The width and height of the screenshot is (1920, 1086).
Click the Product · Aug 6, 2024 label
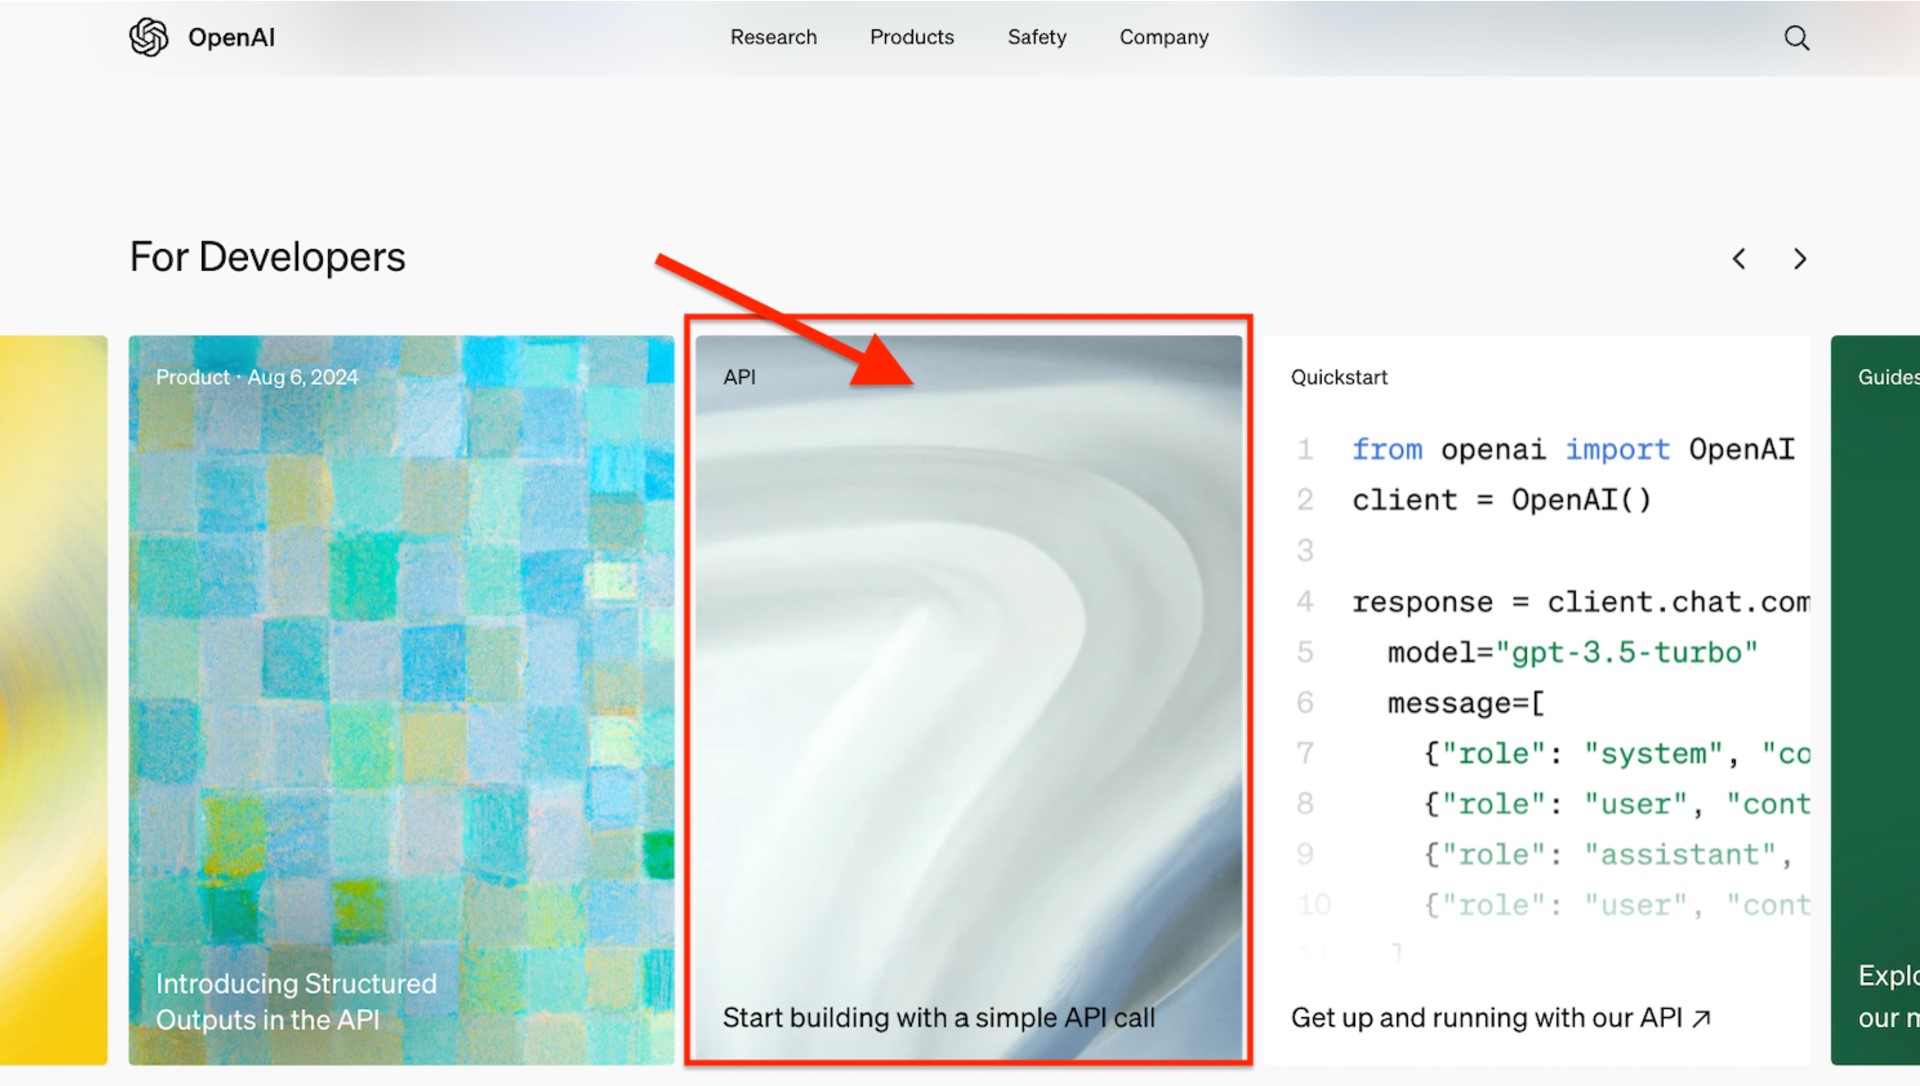pos(257,377)
